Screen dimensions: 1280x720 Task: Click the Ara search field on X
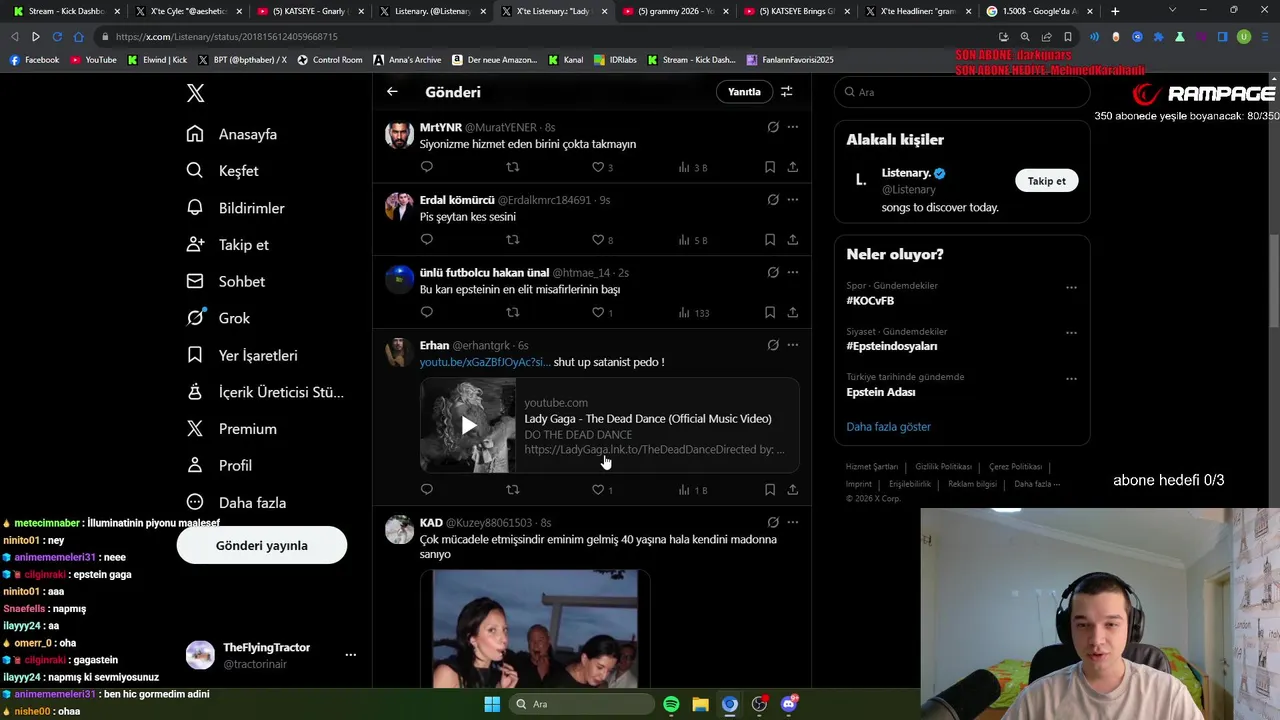coord(962,92)
